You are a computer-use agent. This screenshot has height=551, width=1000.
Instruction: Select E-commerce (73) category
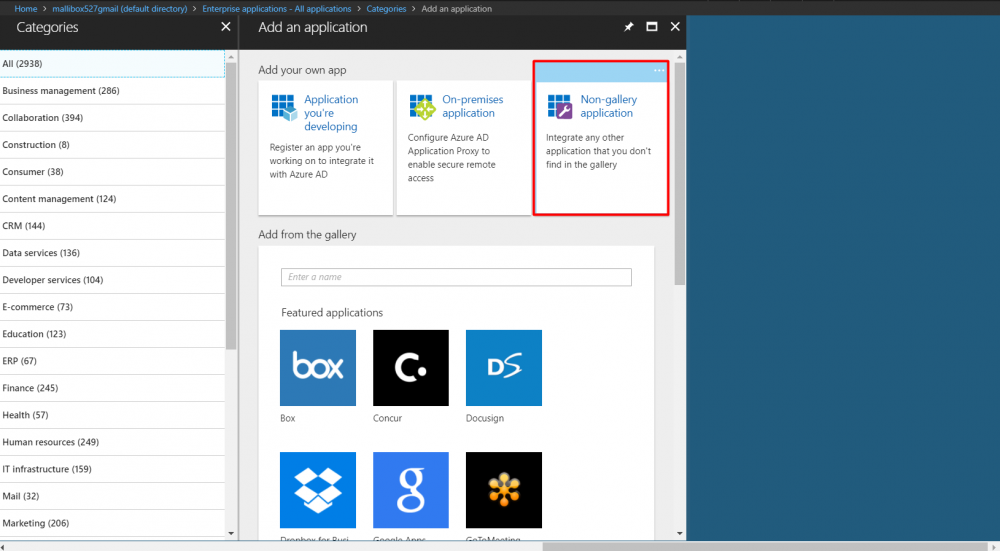(x=112, y=307)
